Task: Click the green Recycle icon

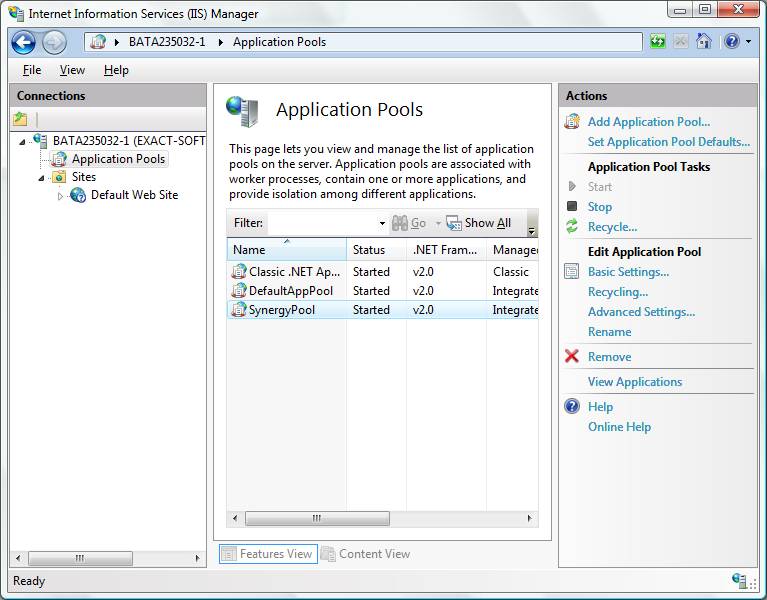Action: pos(572,227)
